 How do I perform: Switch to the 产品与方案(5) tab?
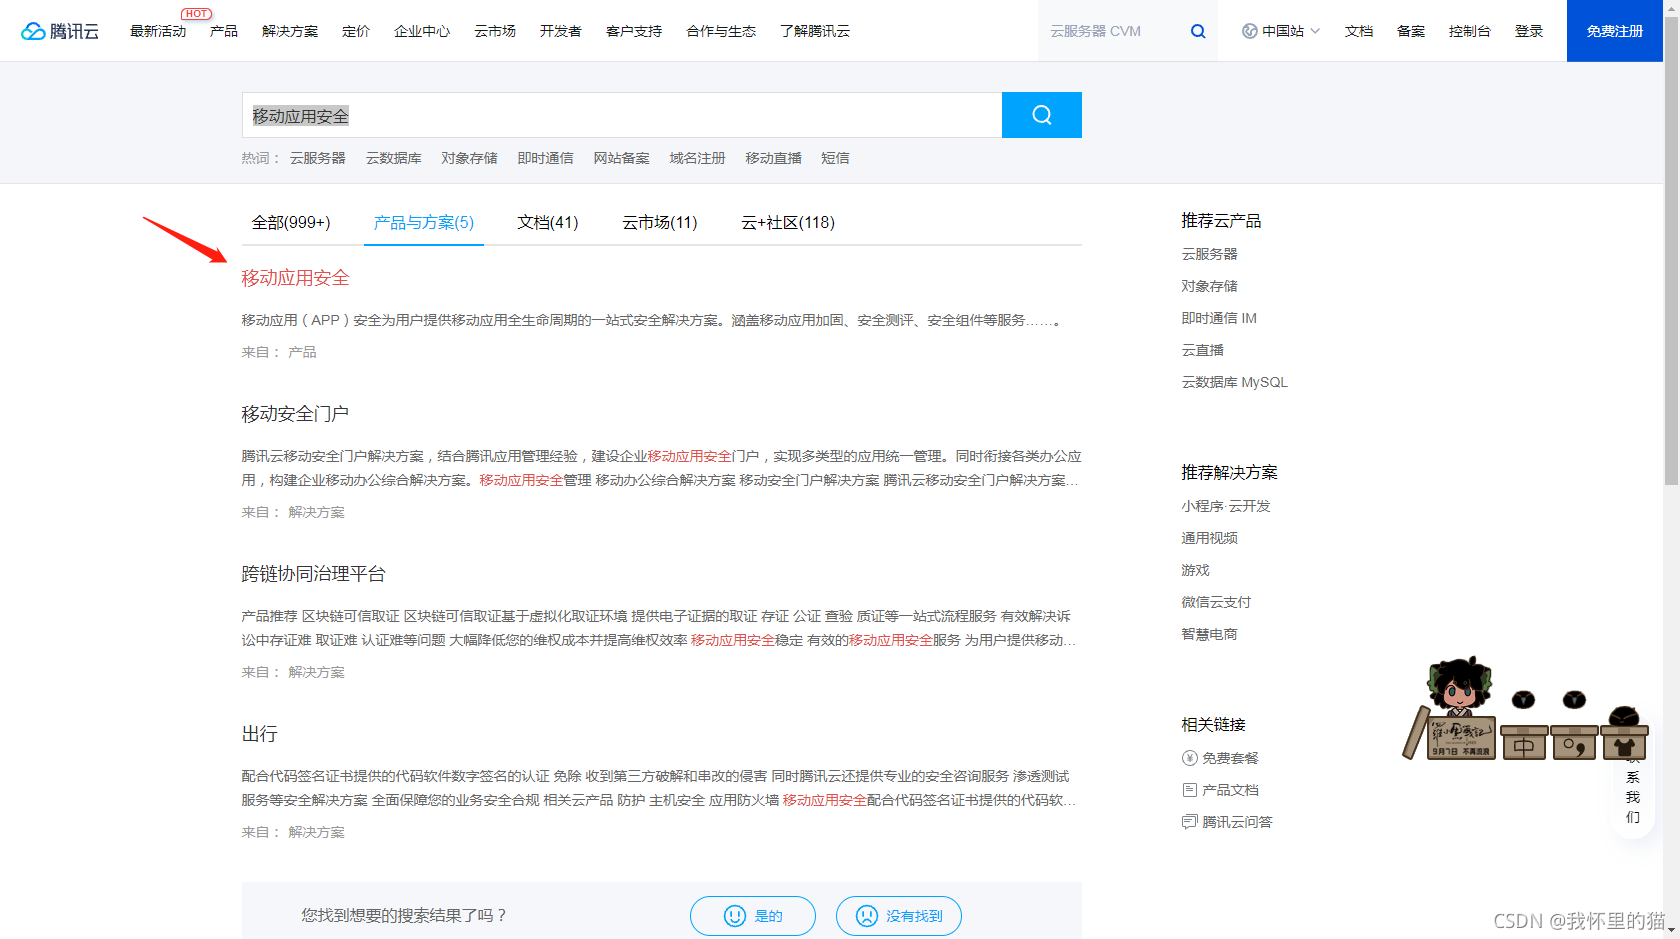coord(424,222)
